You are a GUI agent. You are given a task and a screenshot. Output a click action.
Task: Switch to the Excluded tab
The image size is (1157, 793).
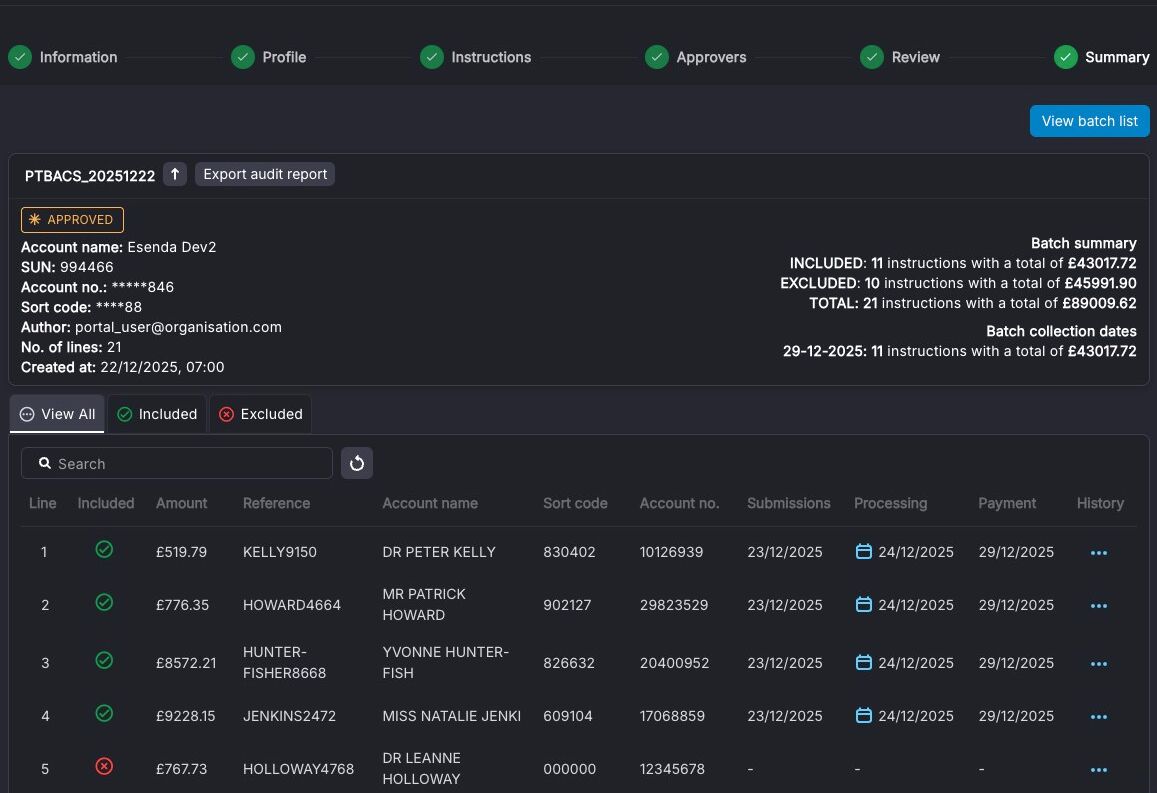pyautogui.click(x=260, y=414)
